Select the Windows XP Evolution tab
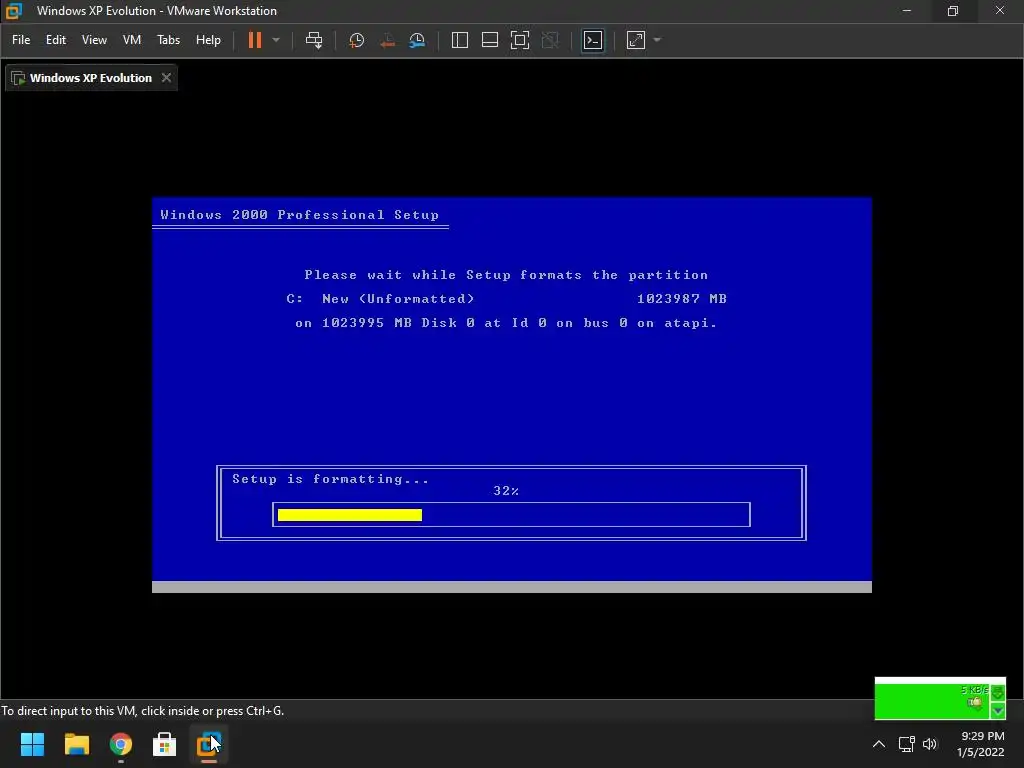Image resolution: width=1024 pixels, height=768 pixels. (x=90, y=78)
